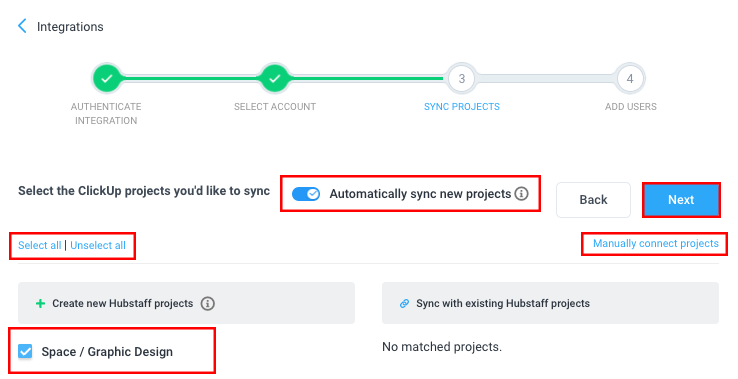Click the SYNC PROJECTS step label
This screenshot has width=738, height=379.
click(x=462, y=107)
